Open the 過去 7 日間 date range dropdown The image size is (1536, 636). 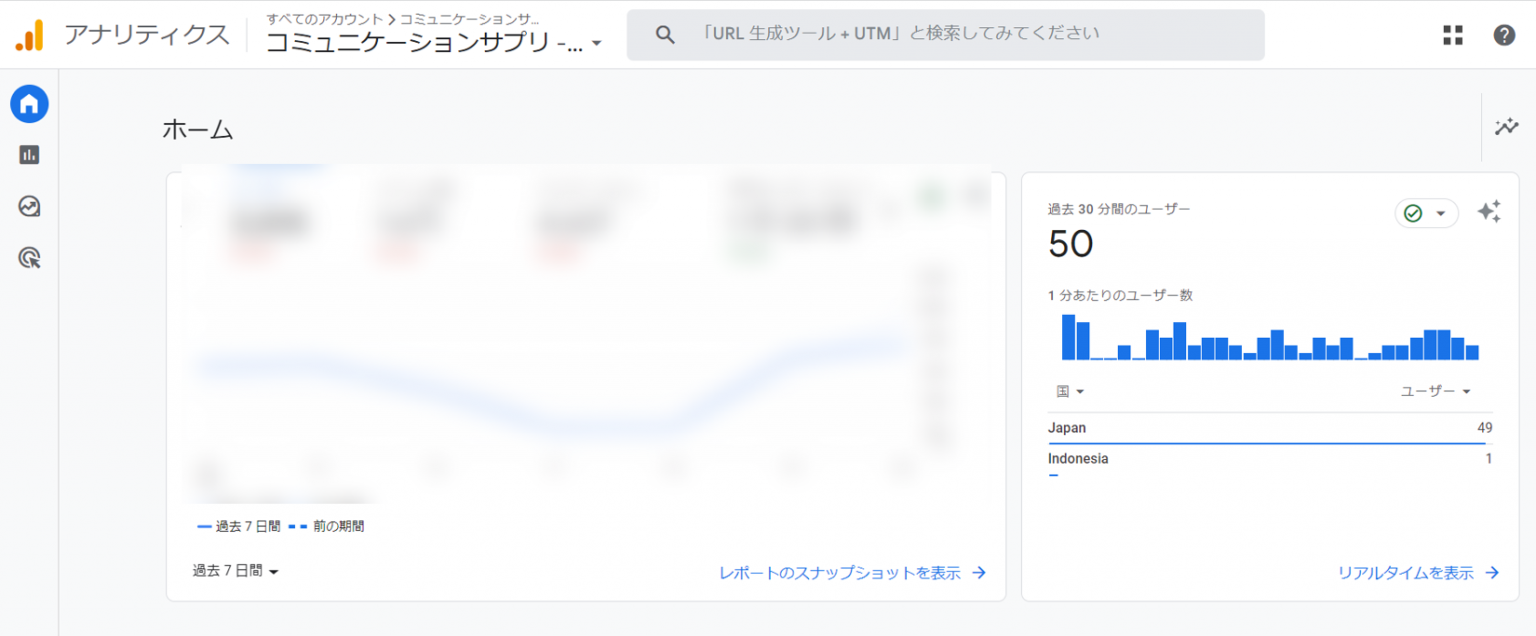click(x=236, y=571)
